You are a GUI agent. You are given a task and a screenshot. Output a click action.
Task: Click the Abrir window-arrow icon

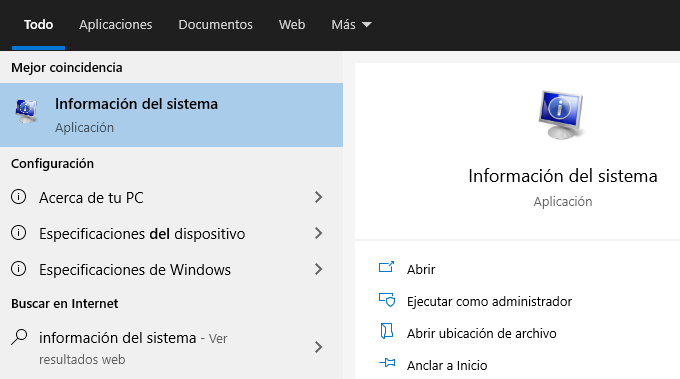coord(386,267)
